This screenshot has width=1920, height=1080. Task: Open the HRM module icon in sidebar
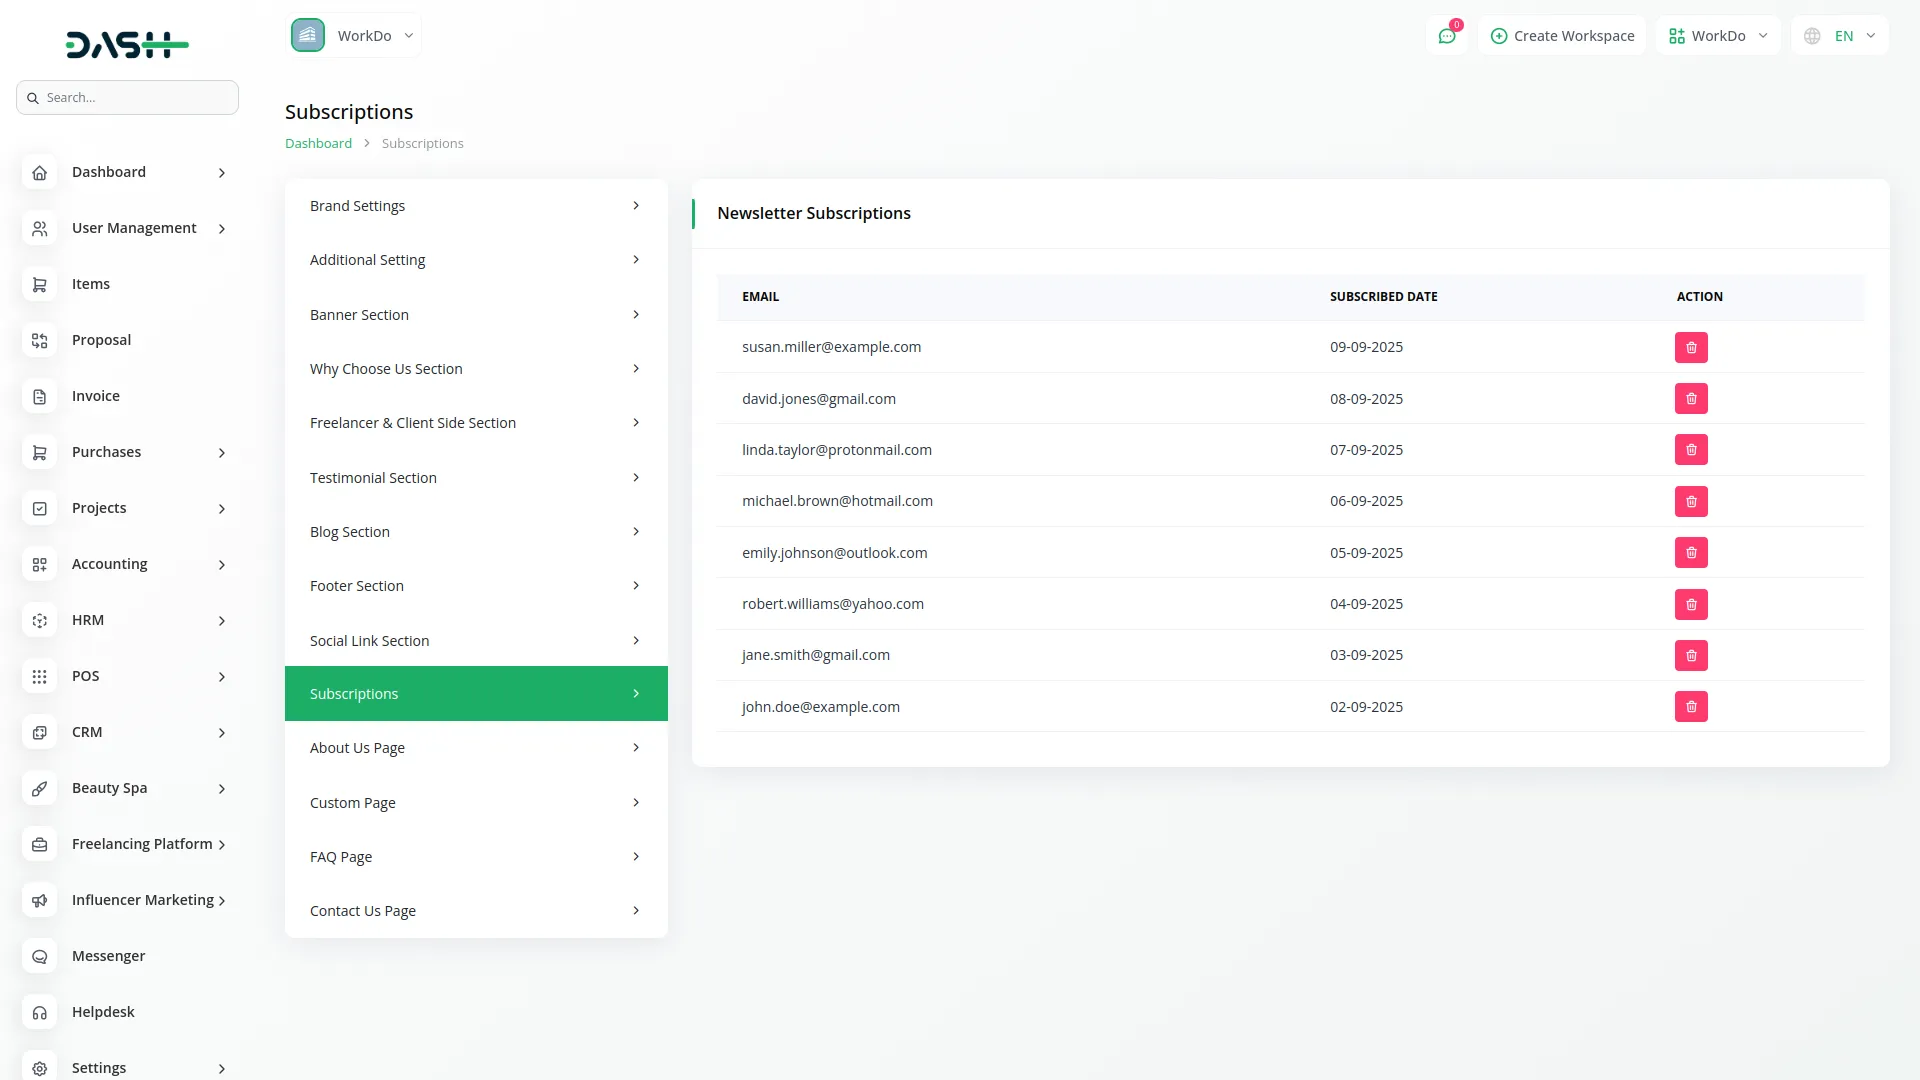pyautogui.click(x=39, y=620)
